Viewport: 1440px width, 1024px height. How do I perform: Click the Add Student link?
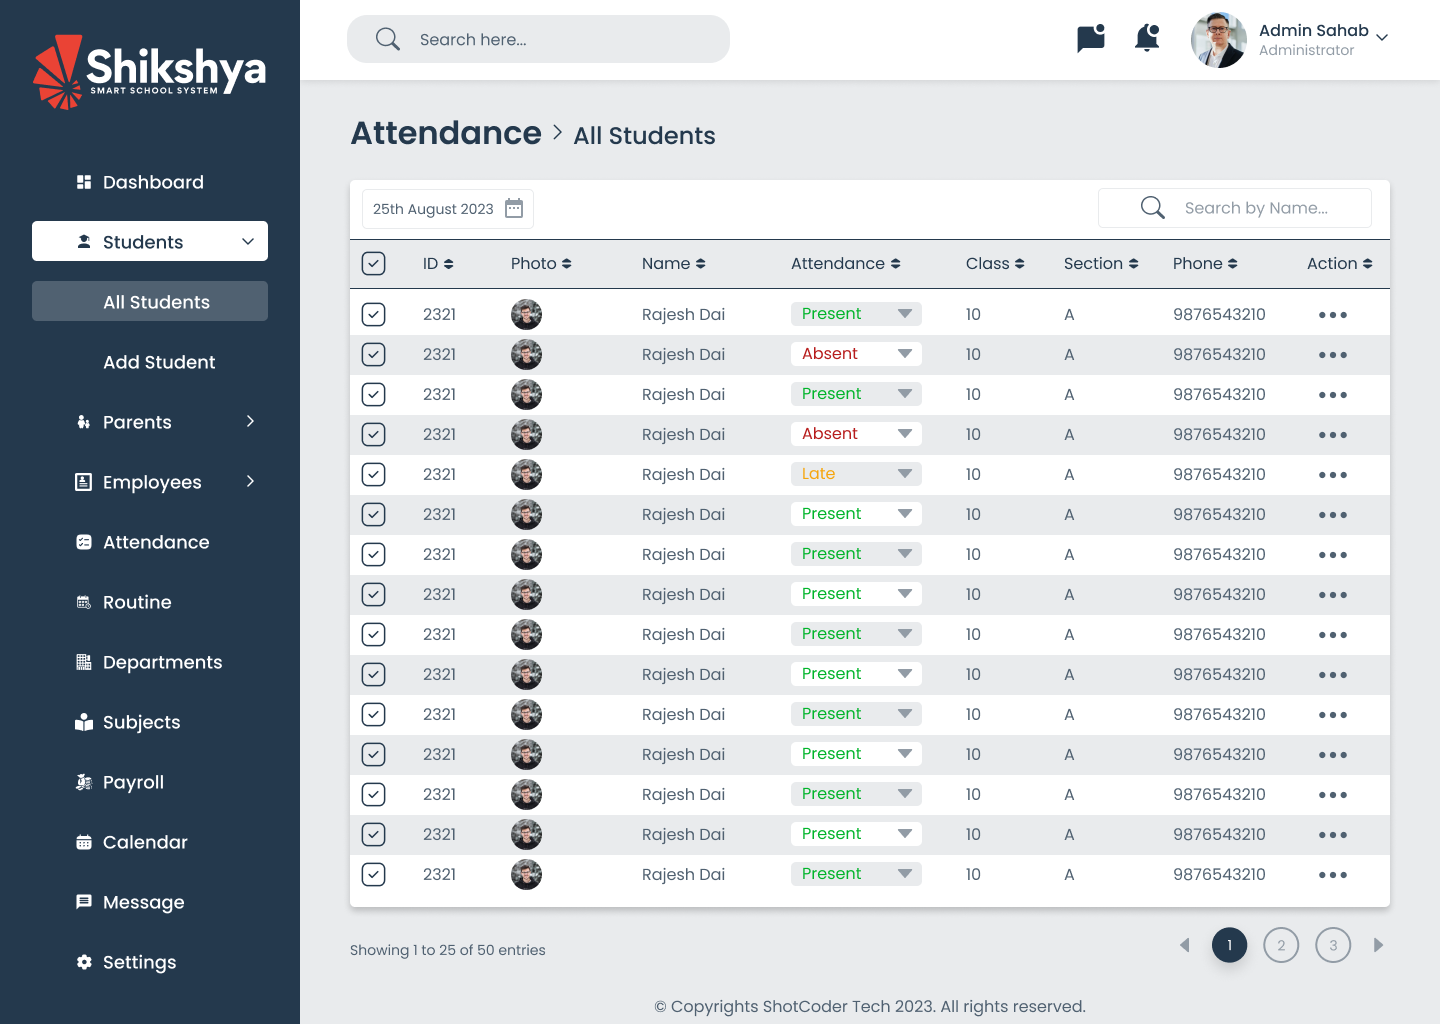tap(159, 362)
